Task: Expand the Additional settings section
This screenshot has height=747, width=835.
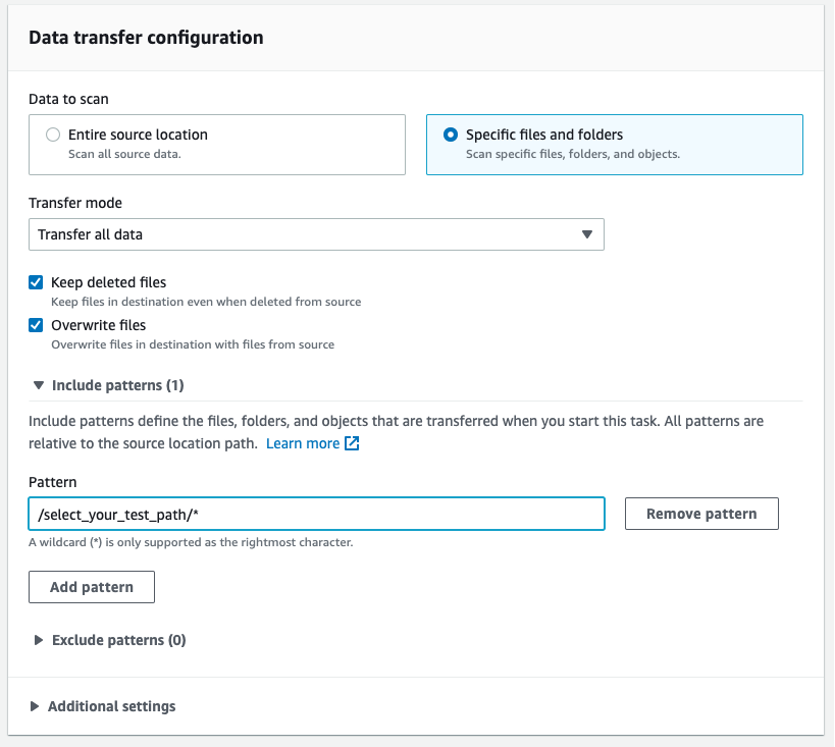Action: [x=110, y=706]
